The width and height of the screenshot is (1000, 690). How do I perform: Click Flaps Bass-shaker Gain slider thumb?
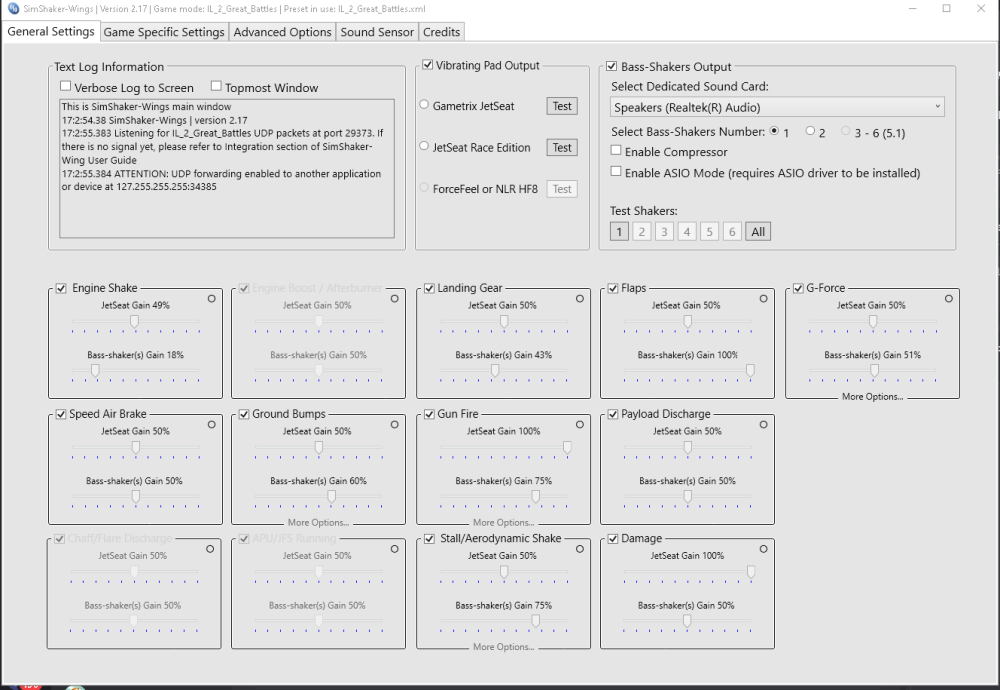tap(750, 371)
